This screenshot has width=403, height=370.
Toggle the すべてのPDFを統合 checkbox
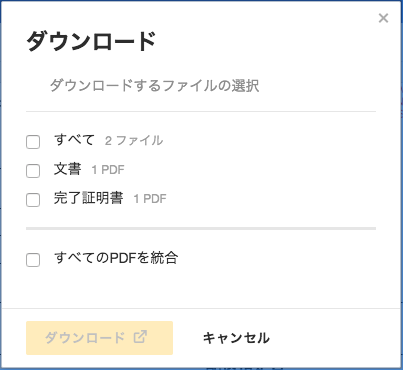click(x=33, y=260)
